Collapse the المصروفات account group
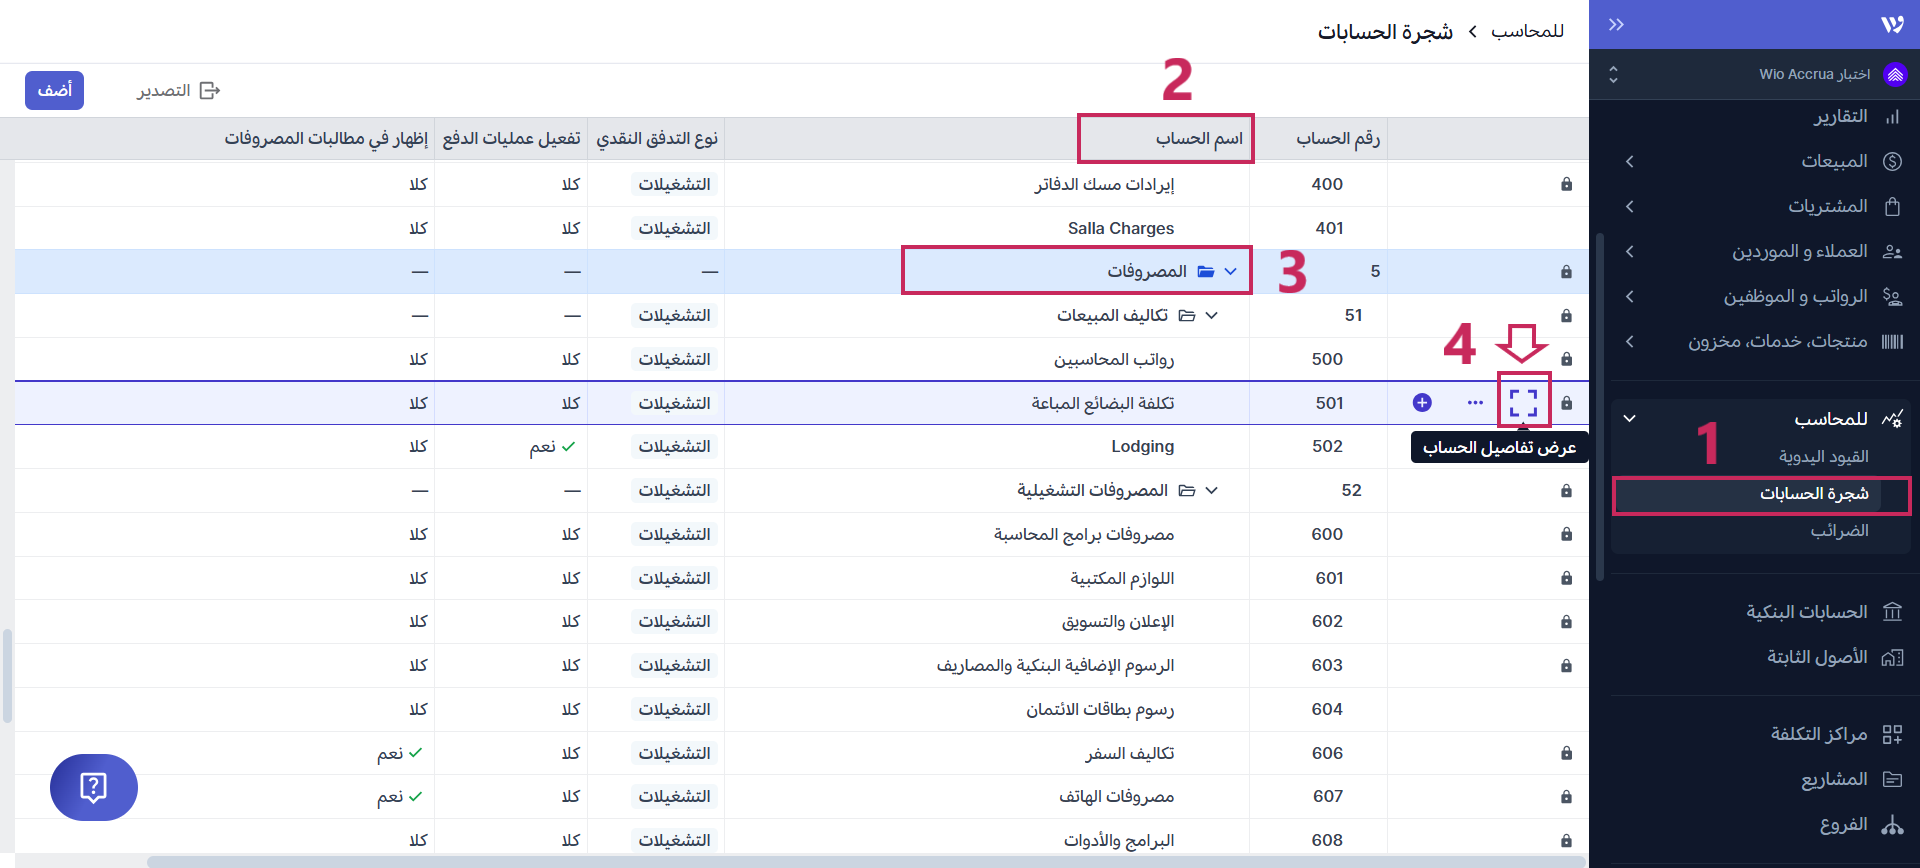 click(x=1231, y=272)
